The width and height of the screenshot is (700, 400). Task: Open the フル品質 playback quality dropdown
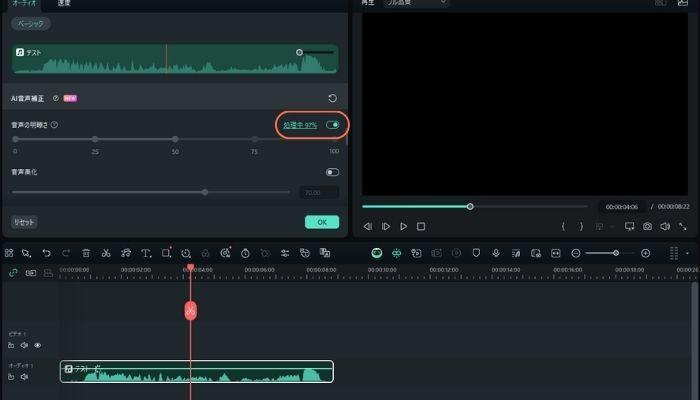(x=418, y=3)
